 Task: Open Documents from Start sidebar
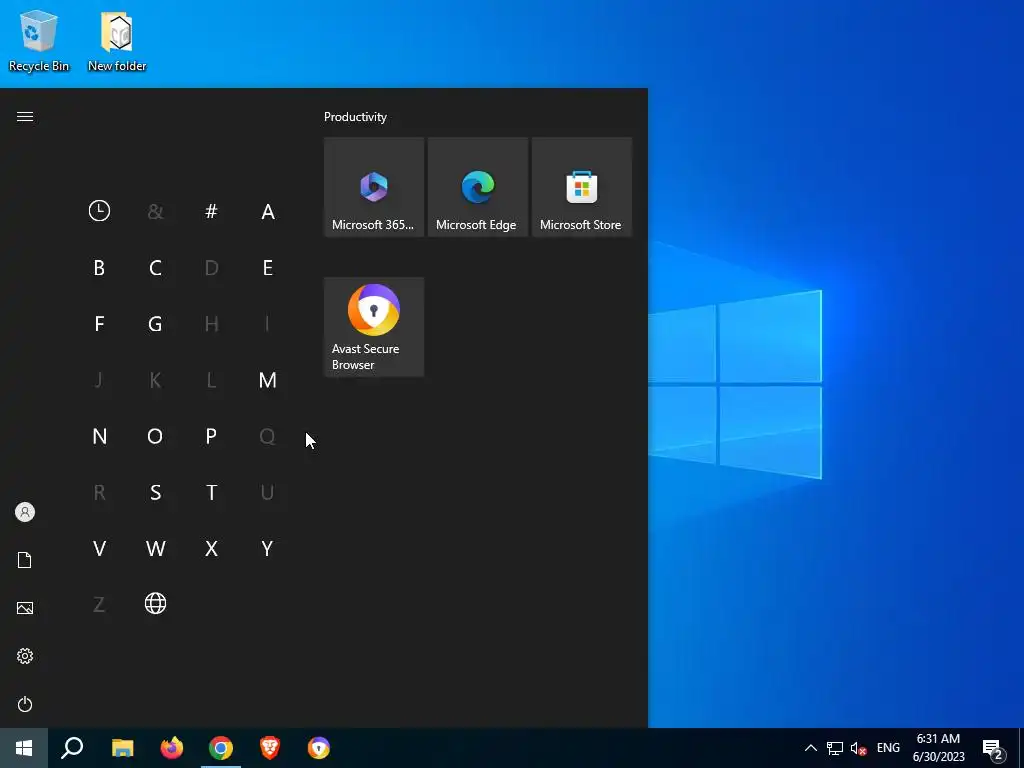tap(25, 560)
